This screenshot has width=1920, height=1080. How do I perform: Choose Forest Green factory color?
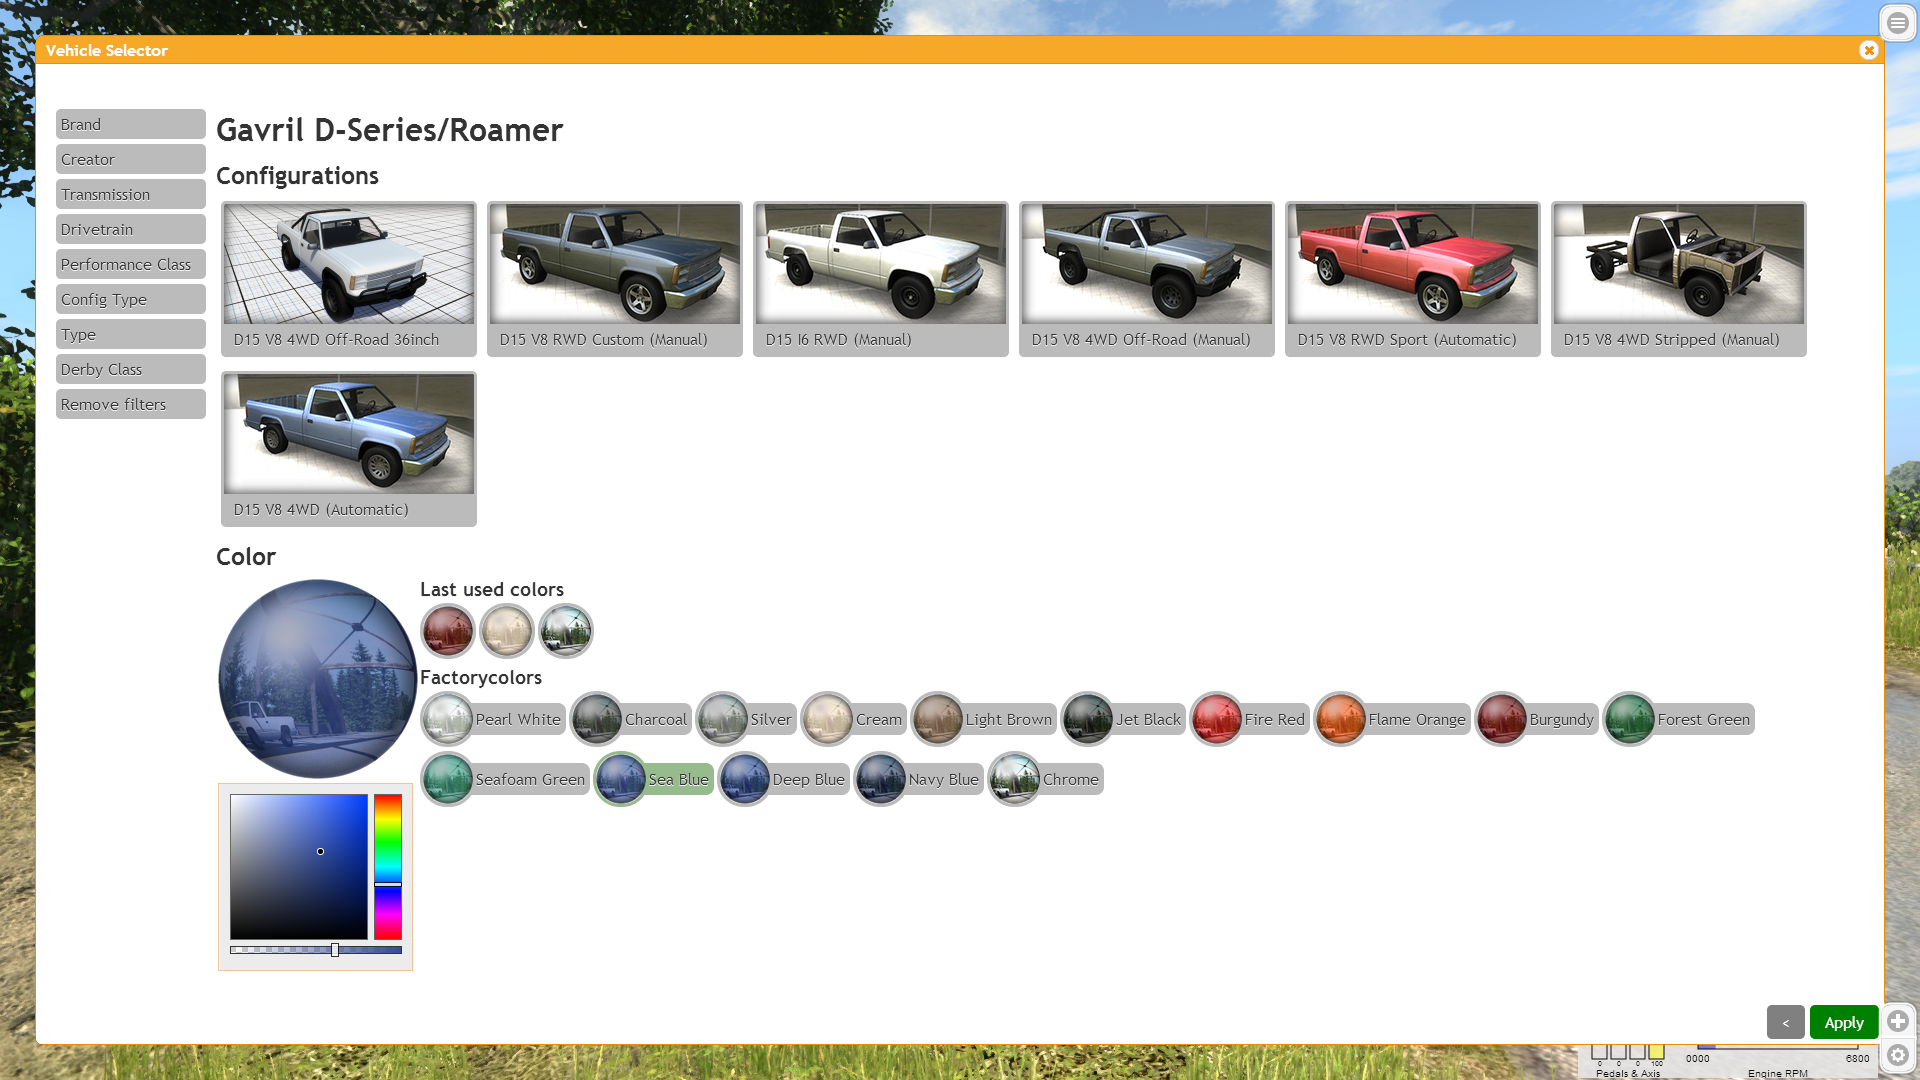click(x=1679, y=719)
